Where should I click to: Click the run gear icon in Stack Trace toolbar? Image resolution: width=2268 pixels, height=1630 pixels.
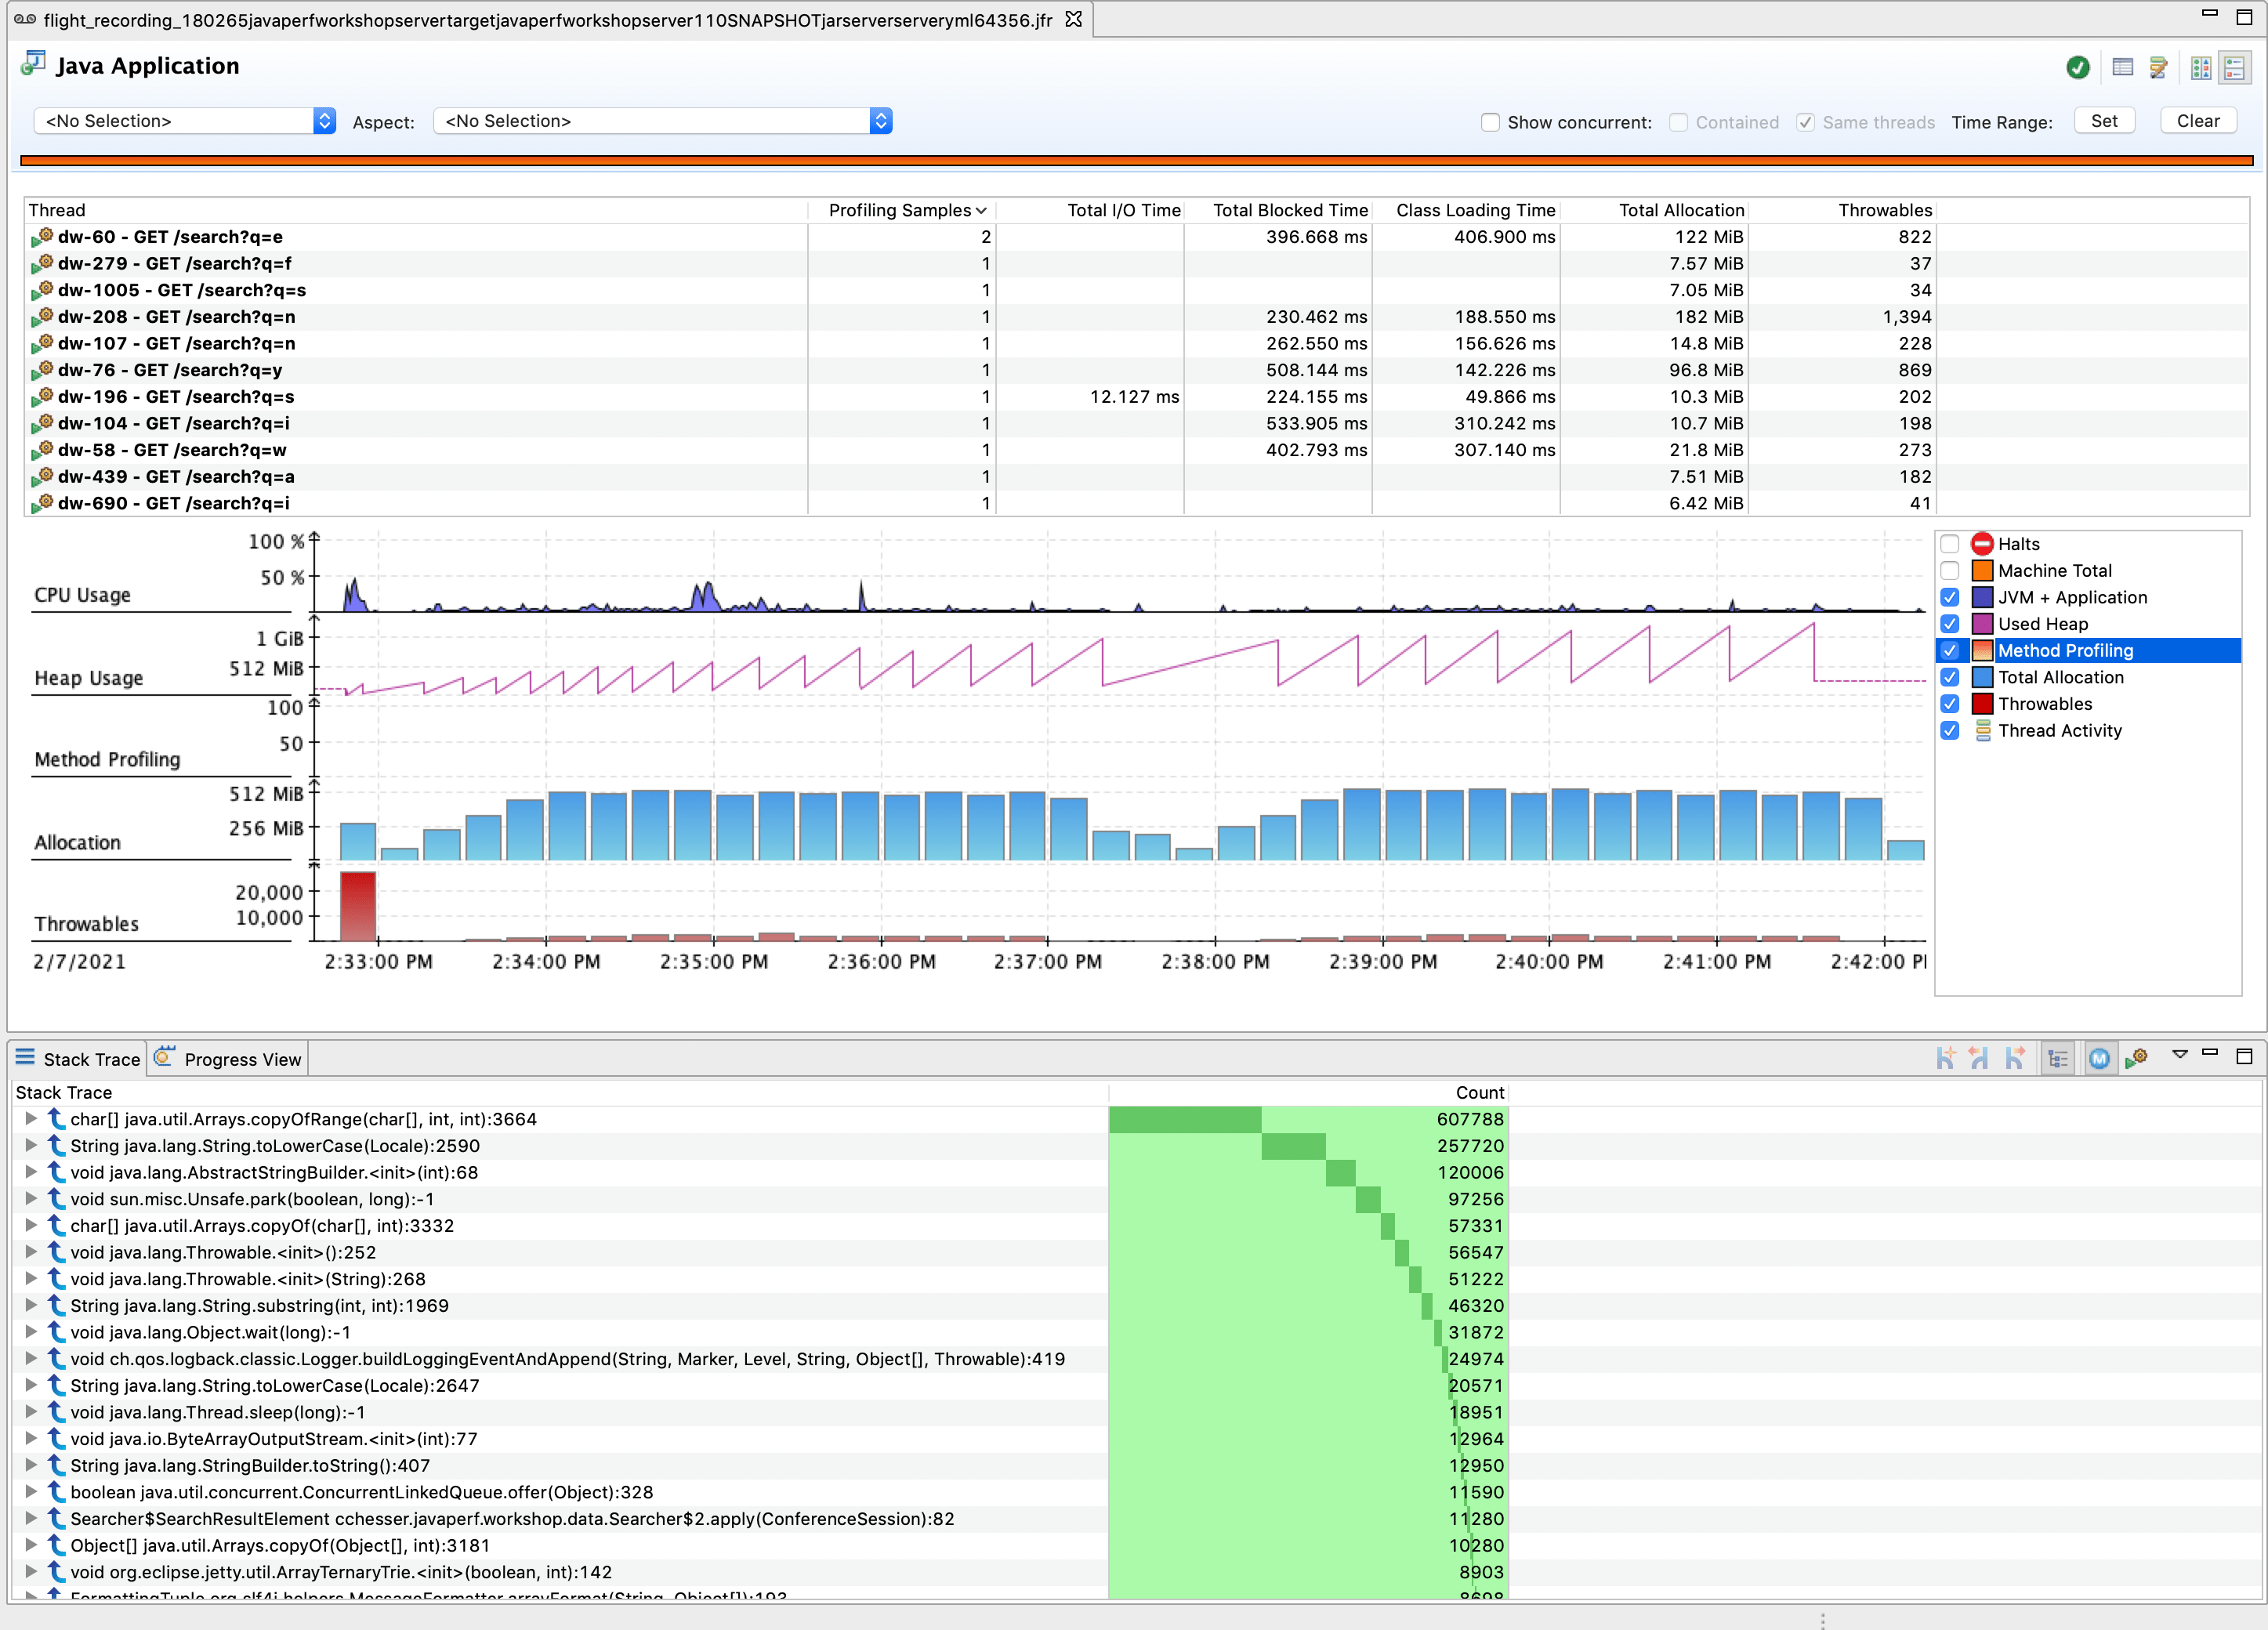(2137, 1057)
